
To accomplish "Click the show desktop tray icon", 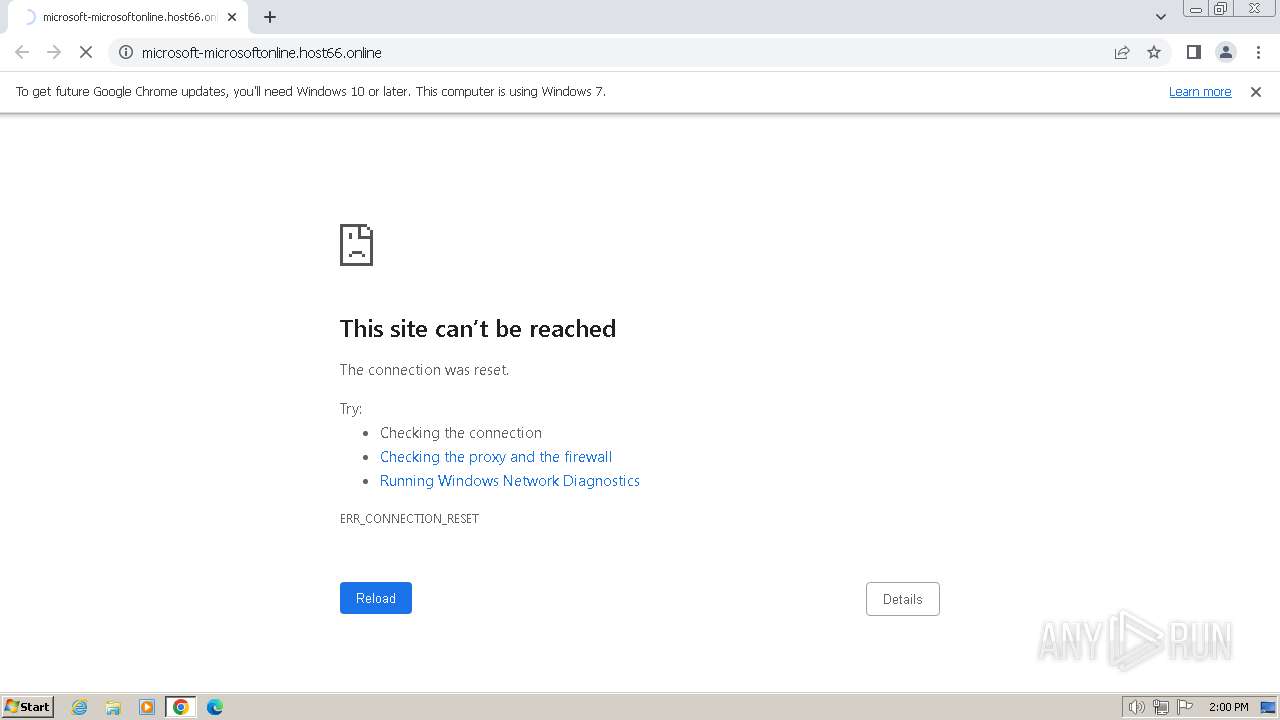I will coord(1268,707).
